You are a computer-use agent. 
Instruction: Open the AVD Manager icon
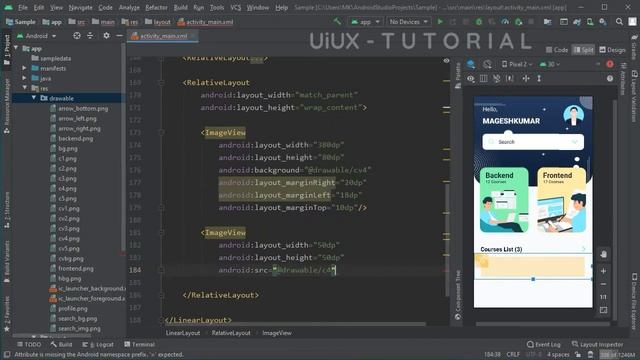tap(590, 22)
